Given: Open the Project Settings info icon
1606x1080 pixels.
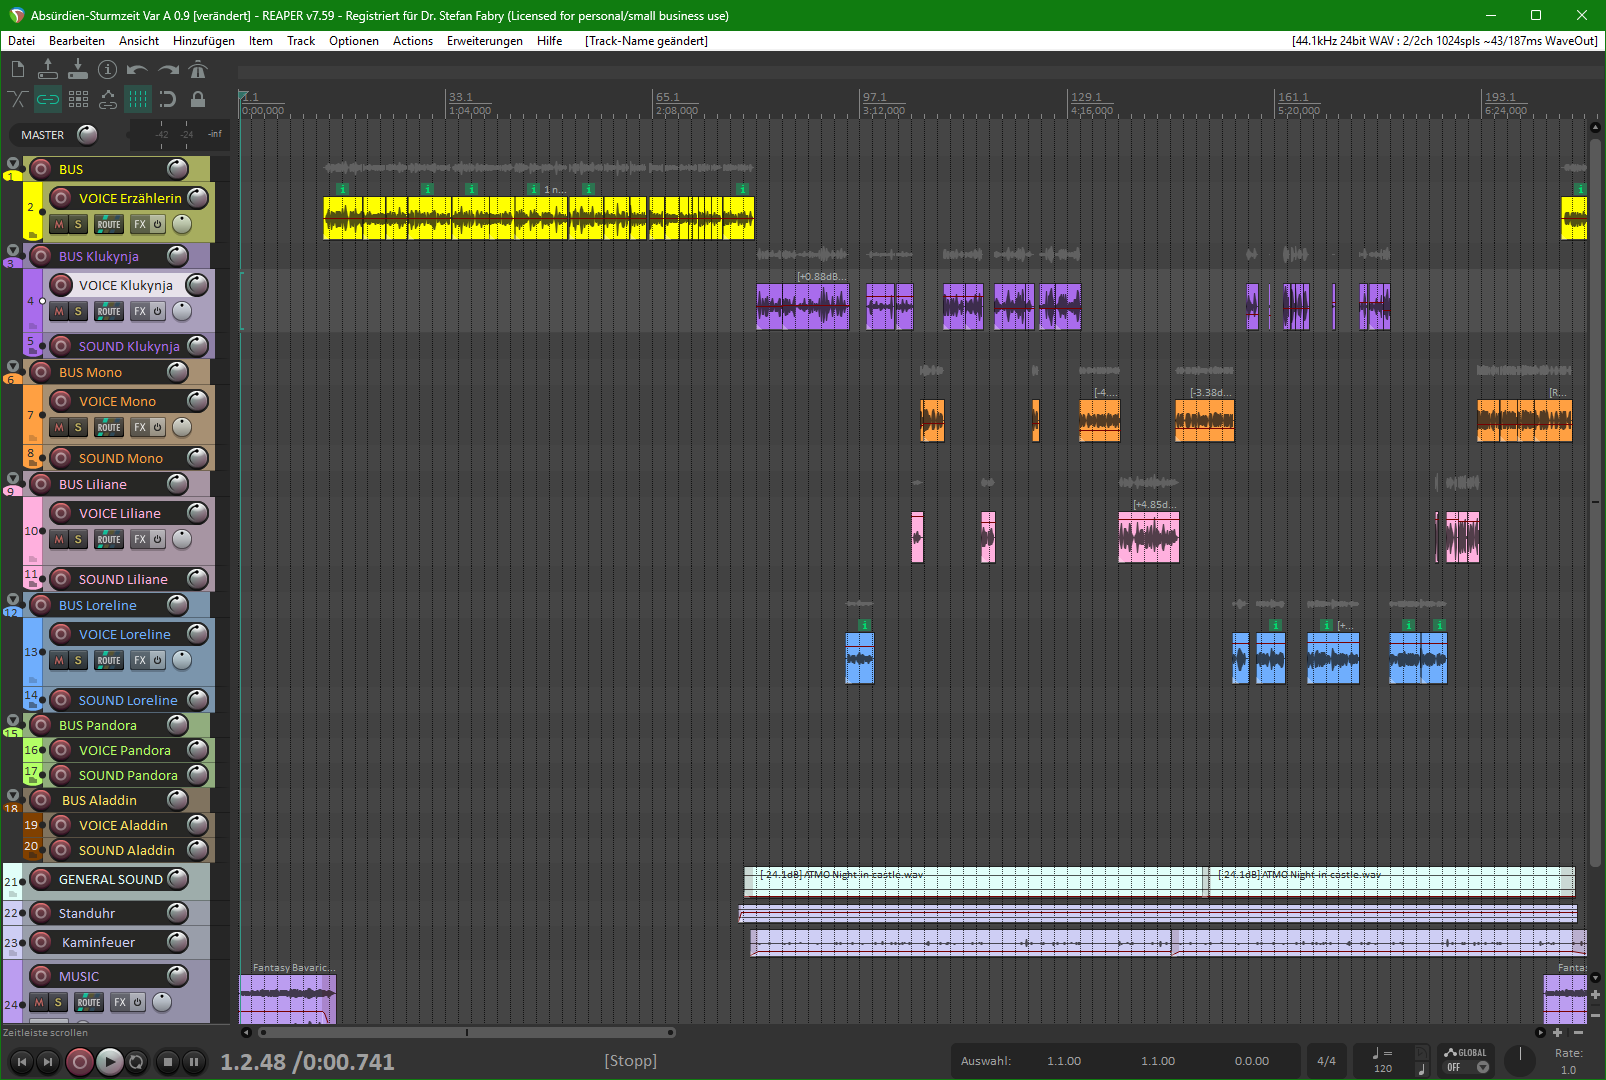Looking at the screenshot, I should coord(107,69).
